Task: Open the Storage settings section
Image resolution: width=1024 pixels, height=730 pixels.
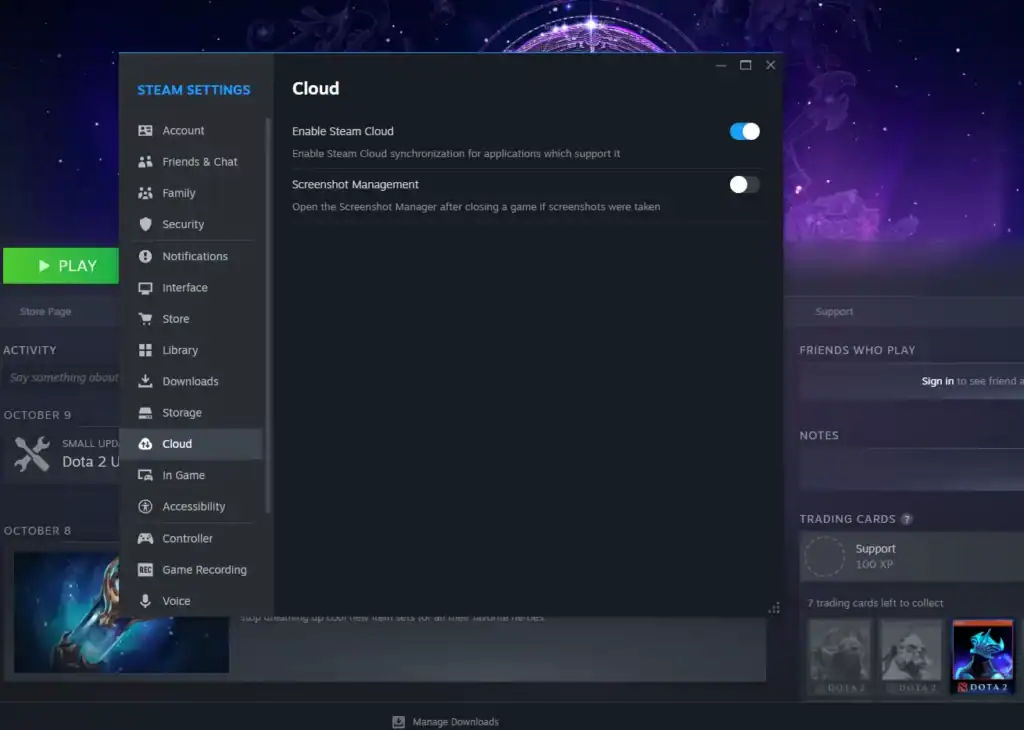Action: [x=181, y=413]
